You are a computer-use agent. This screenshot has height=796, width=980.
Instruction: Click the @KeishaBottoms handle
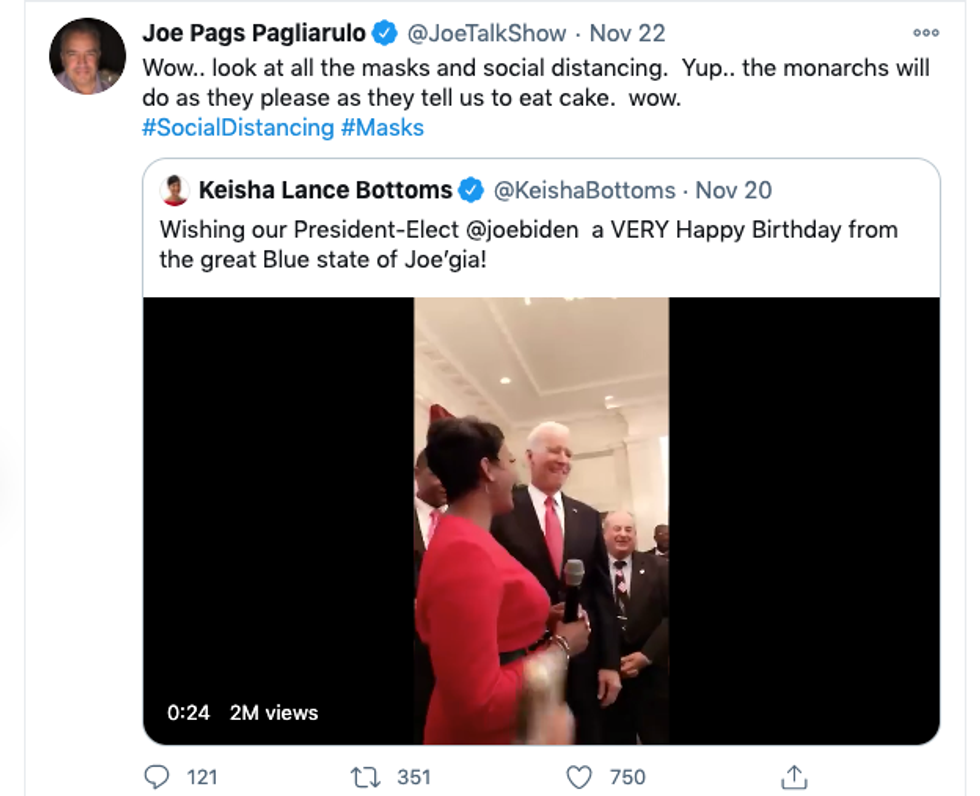pyautogui.click(x=585, y=190)
